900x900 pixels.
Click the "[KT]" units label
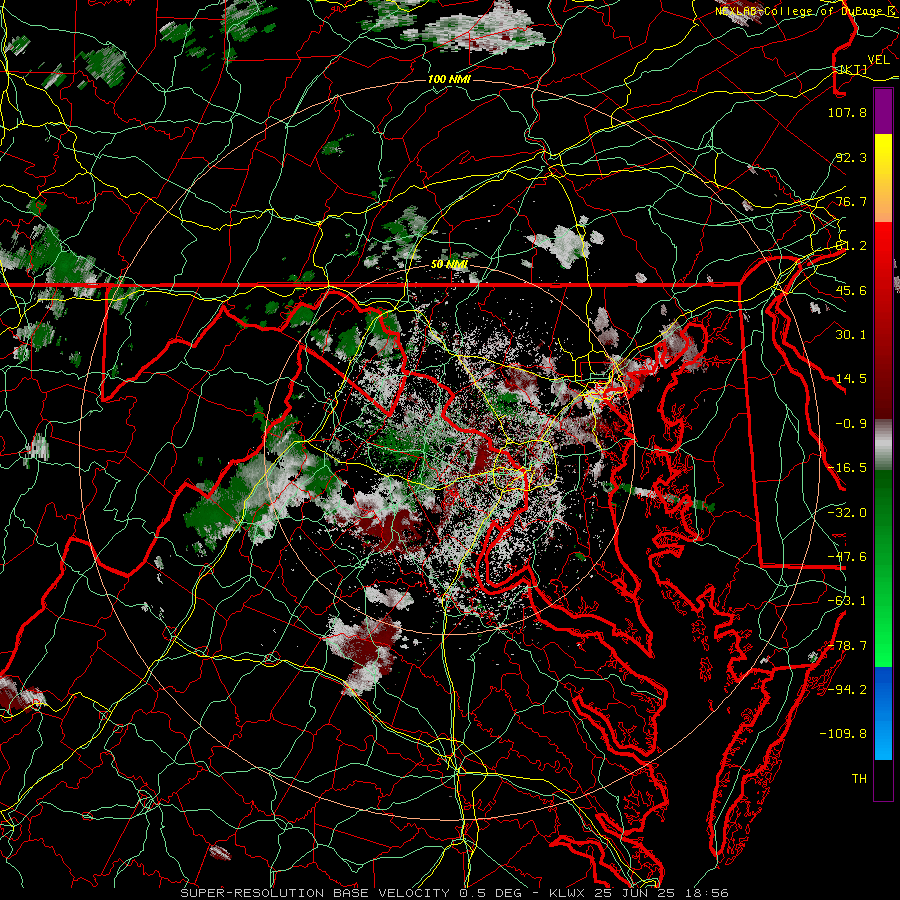point(853,69)
